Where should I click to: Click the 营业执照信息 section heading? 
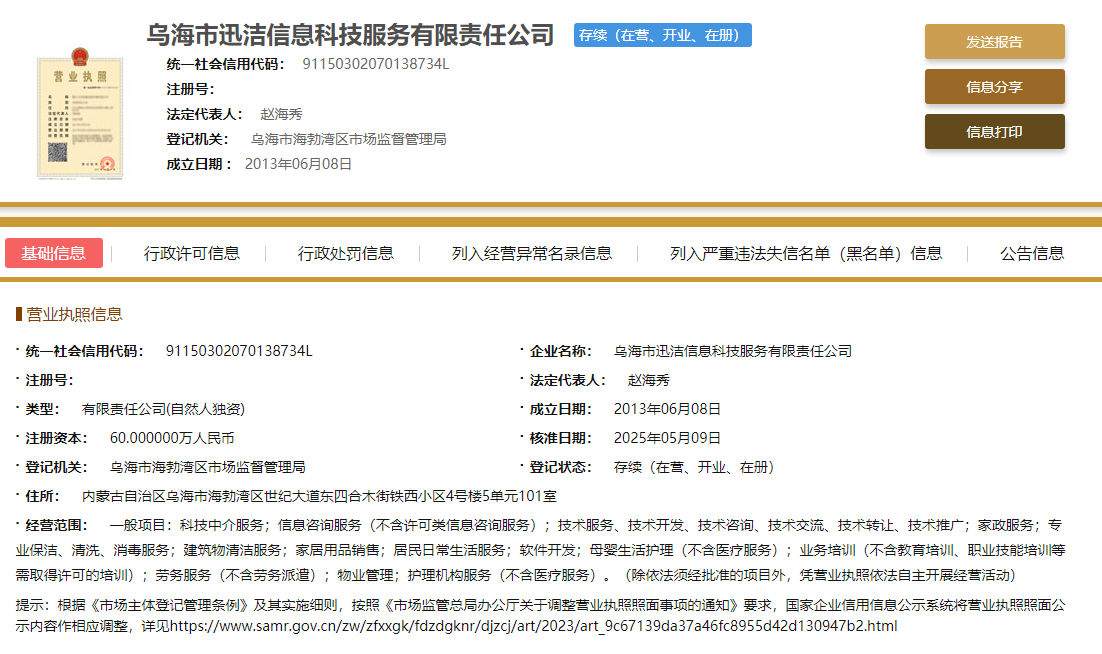click(x=74, y=314)
